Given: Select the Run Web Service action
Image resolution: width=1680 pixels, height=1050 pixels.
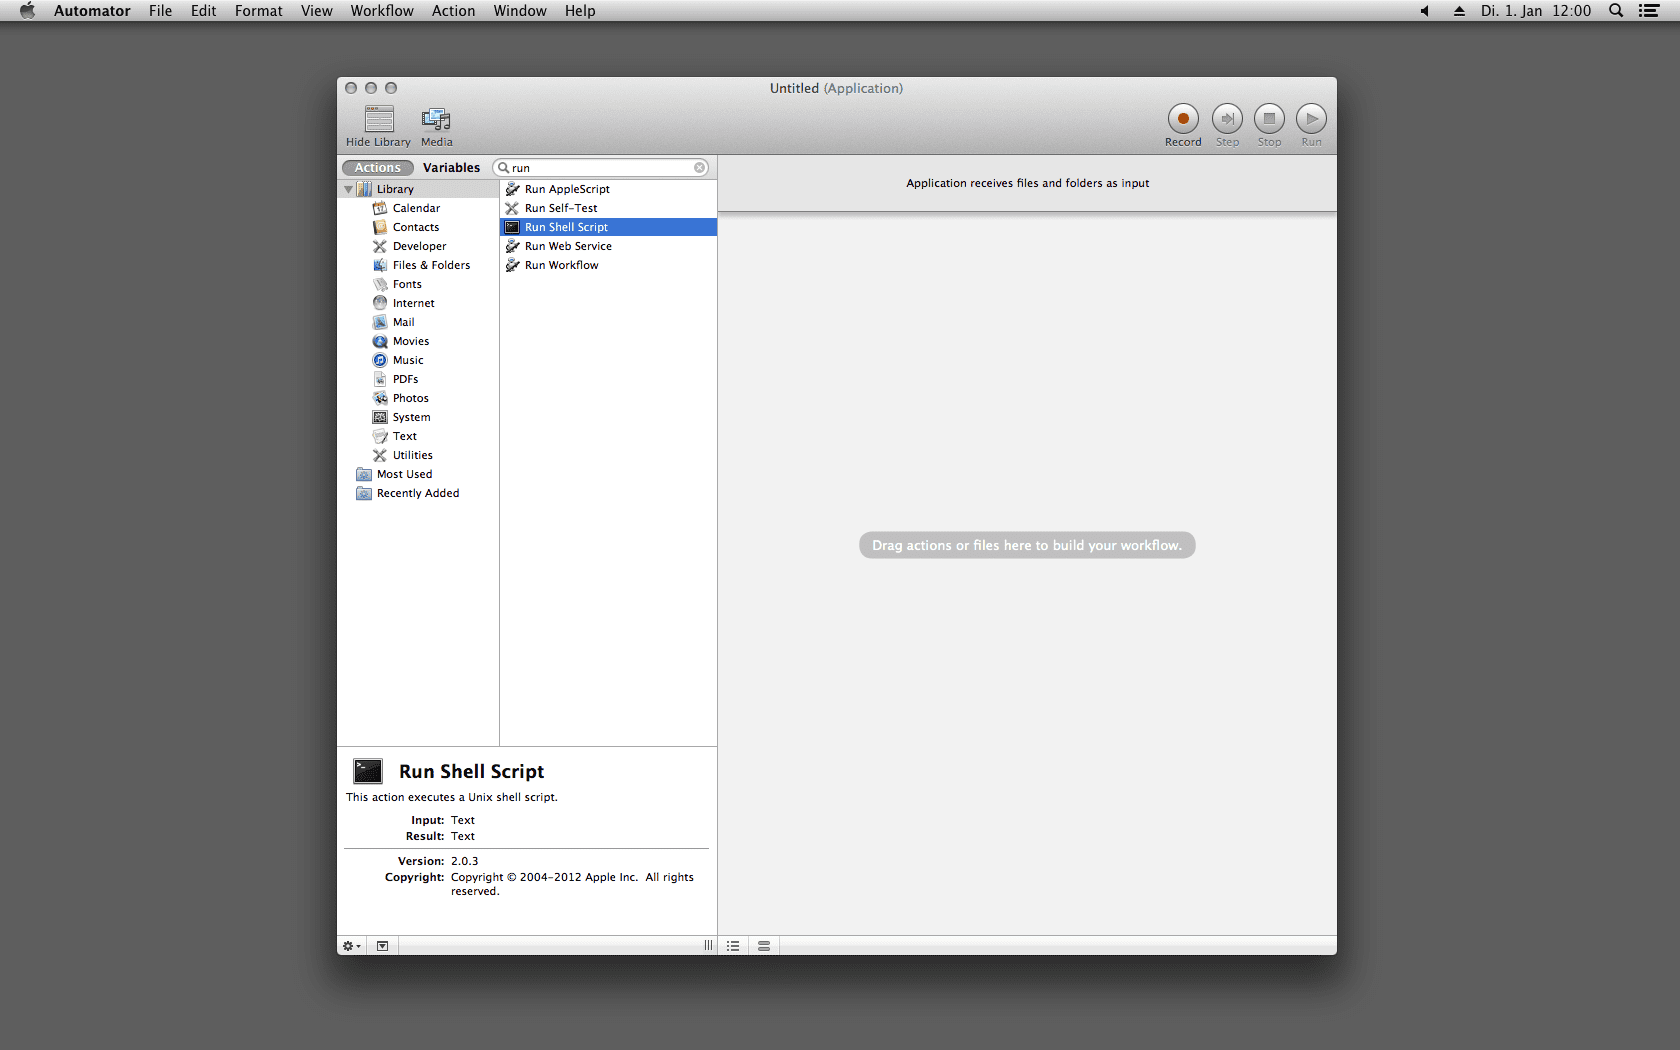Looking at the screenshot, I should [x=608, y=246].
